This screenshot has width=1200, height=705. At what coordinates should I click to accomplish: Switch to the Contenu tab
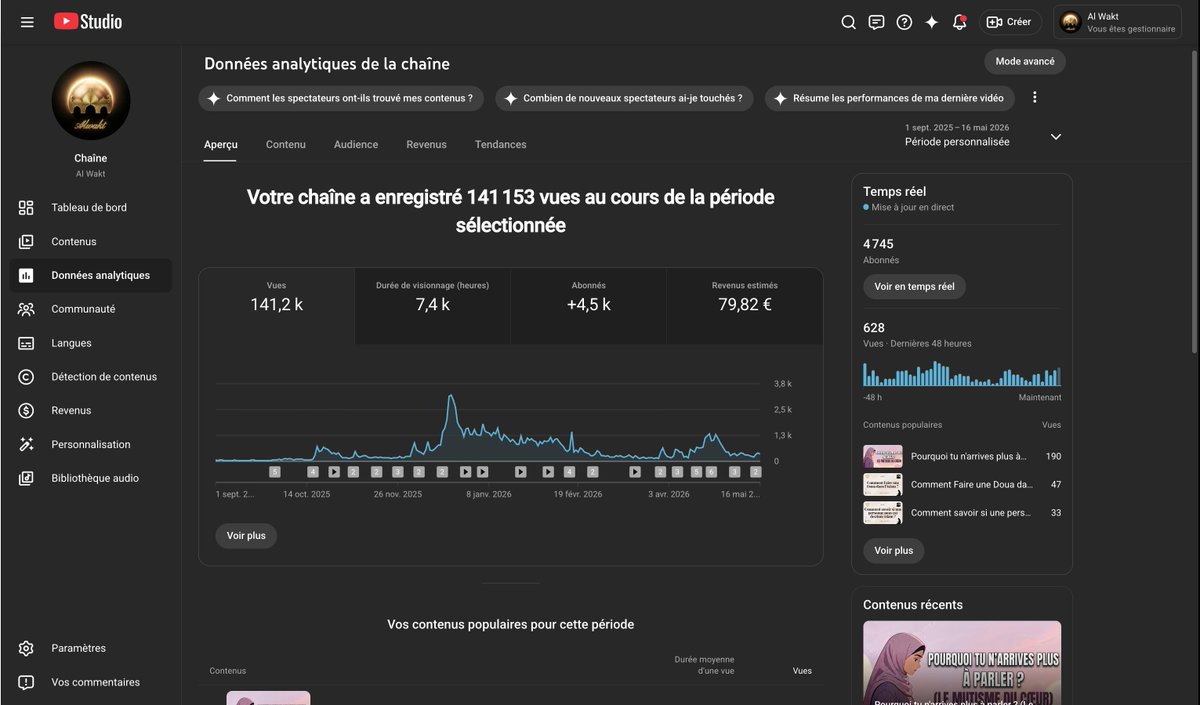286,144
